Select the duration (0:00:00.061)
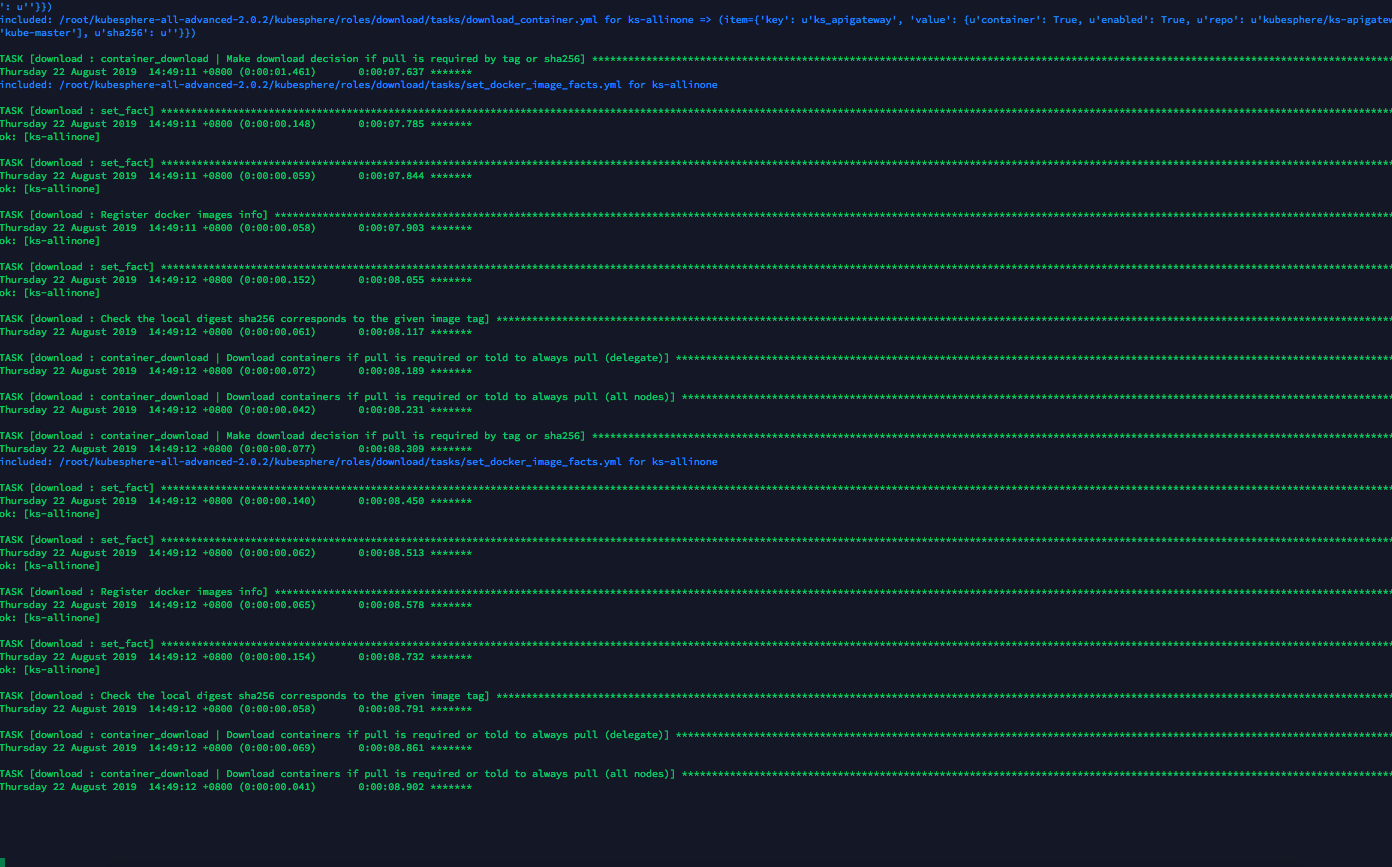The width and height of the screenshot is (1392, 867). (277, 332)
